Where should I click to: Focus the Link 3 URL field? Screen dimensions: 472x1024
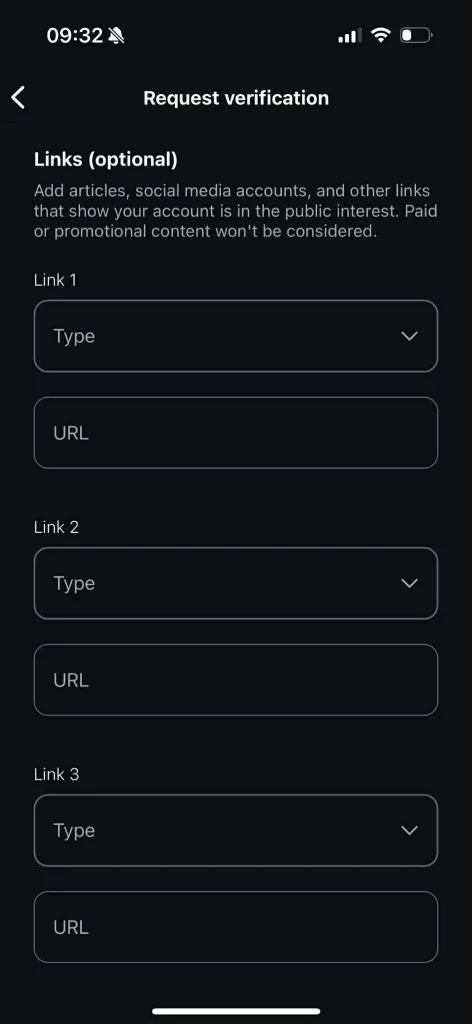[236, 927]
